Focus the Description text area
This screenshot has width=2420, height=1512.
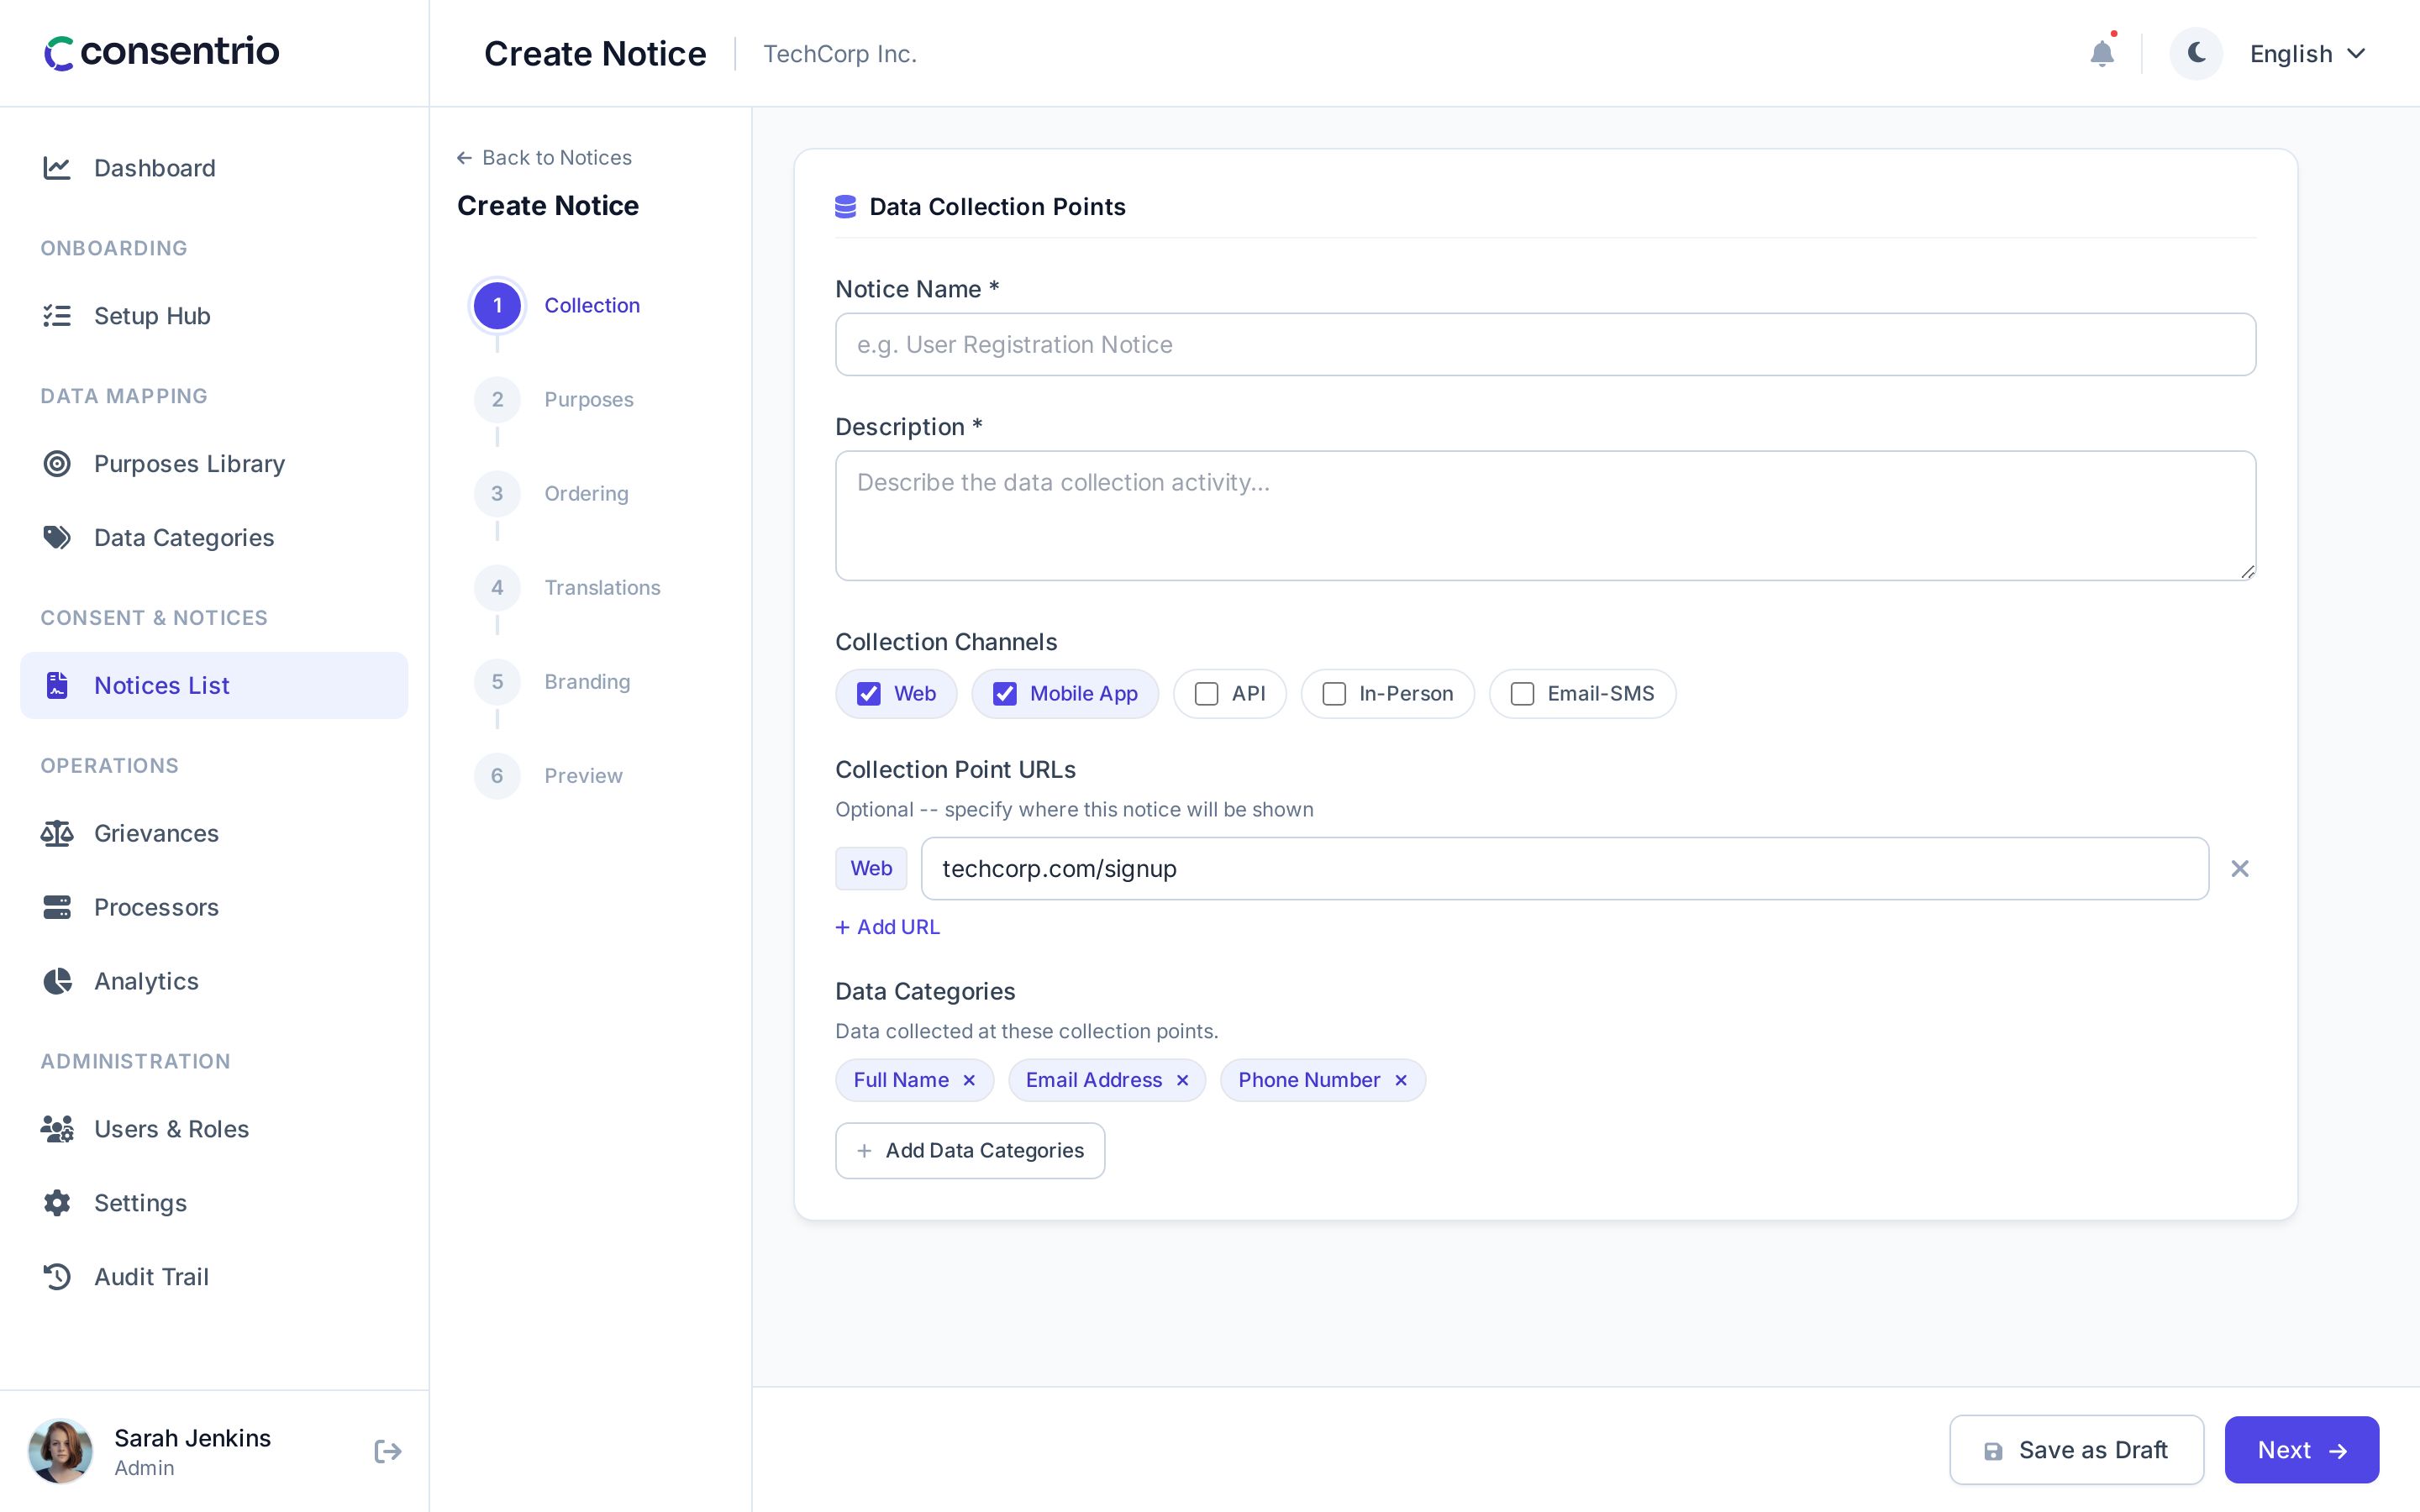1545,515
